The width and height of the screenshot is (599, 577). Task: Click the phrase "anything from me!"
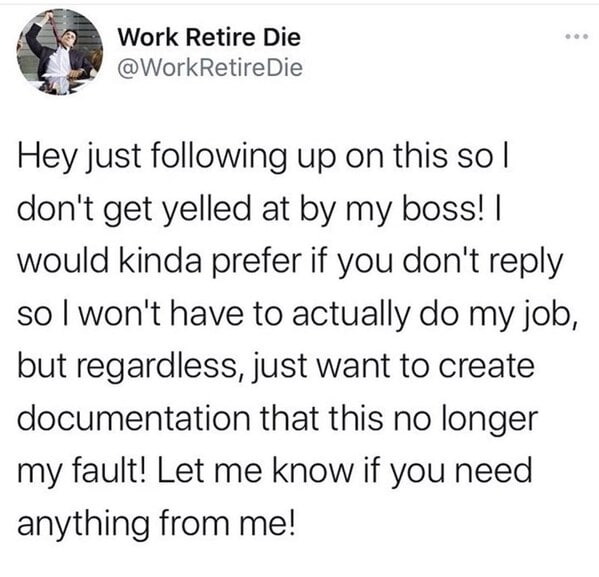tap(157, 524)
